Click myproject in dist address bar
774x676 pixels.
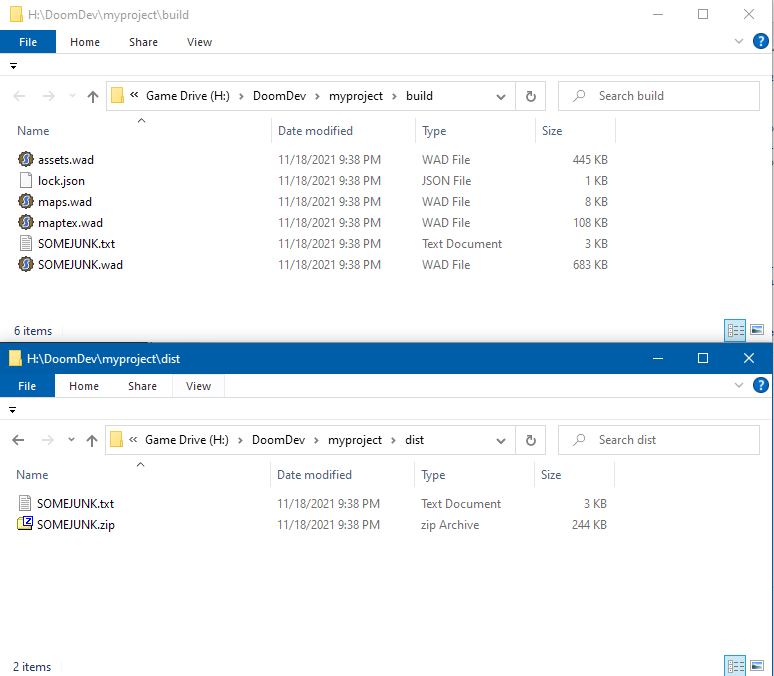(354, 440)
